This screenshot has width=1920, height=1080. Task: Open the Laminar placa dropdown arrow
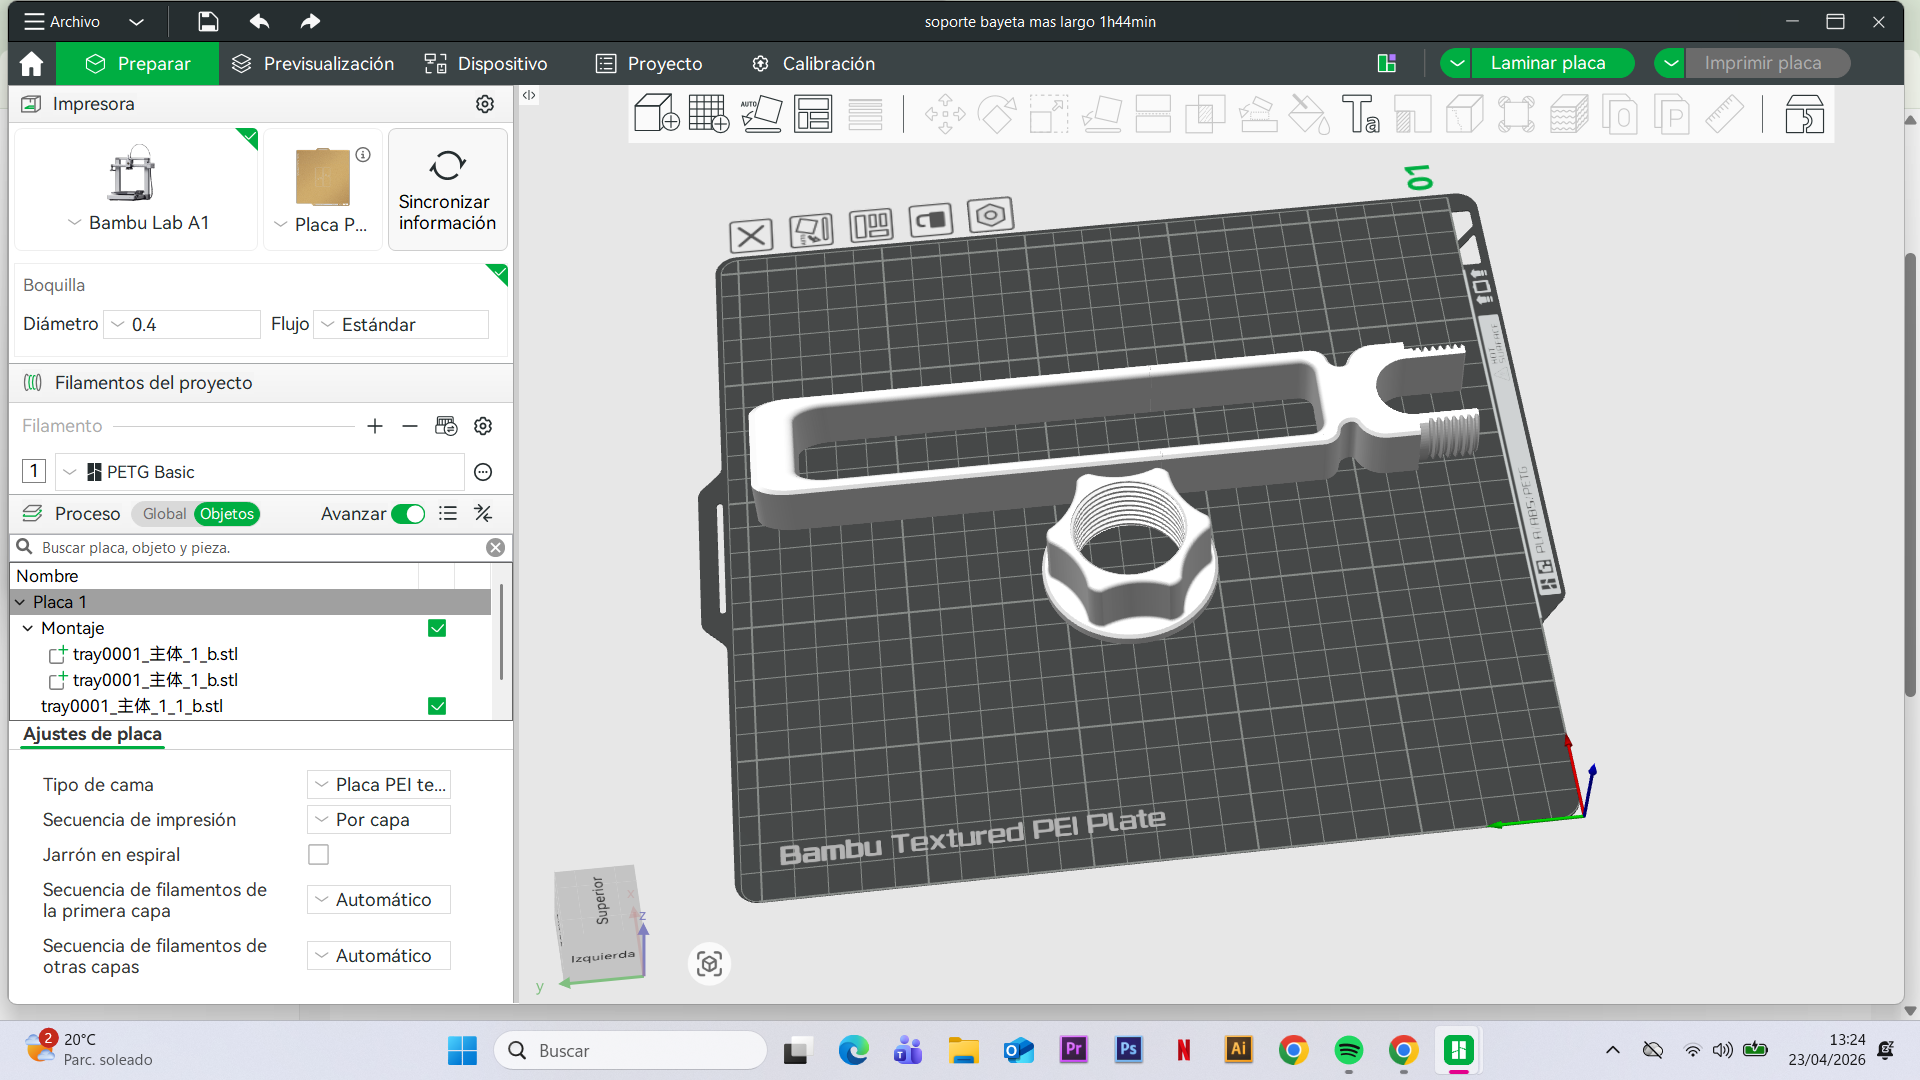1457,63
